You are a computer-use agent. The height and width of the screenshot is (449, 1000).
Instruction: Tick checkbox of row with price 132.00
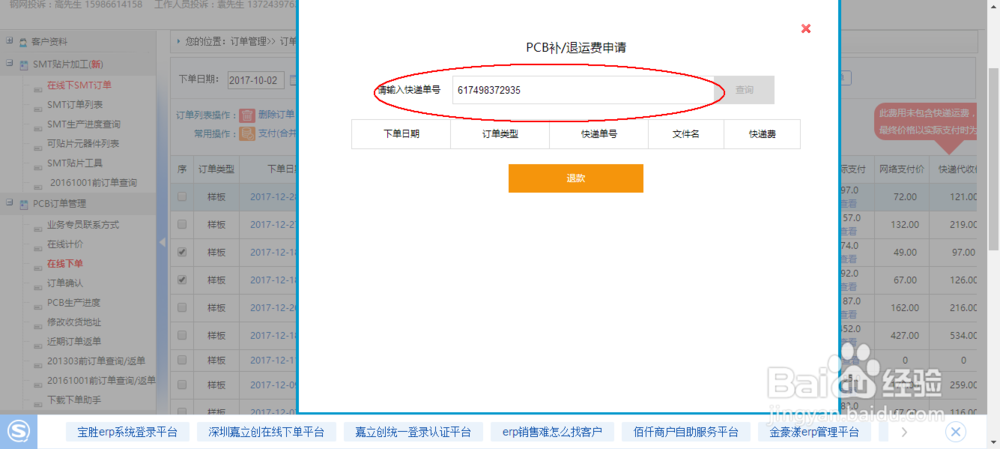182,224
